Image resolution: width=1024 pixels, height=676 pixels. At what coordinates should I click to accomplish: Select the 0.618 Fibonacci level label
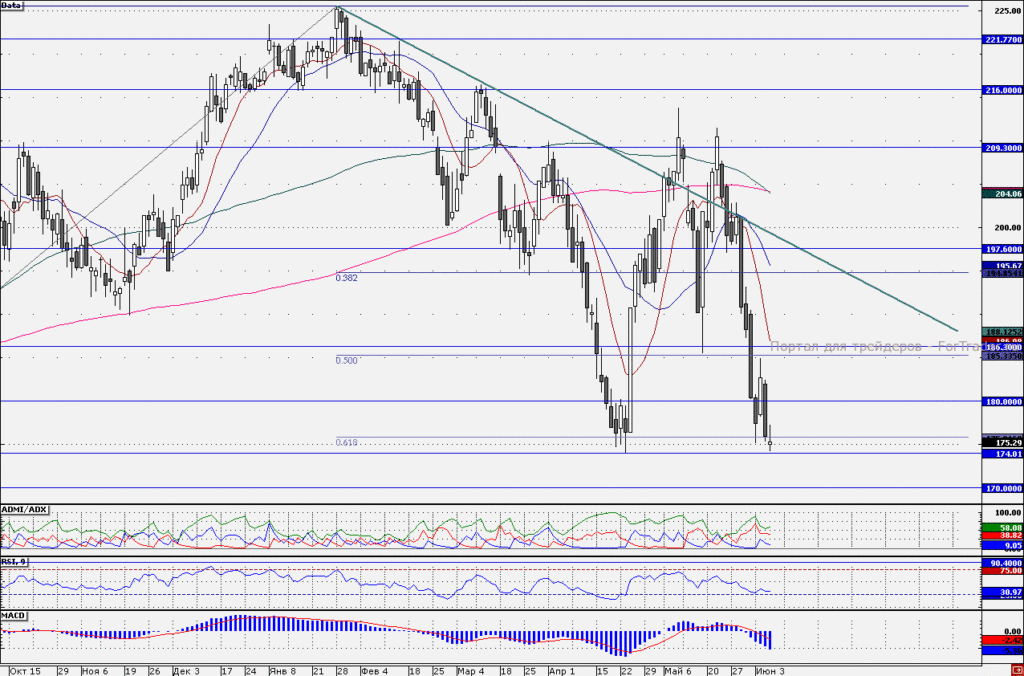click(347, 443)
